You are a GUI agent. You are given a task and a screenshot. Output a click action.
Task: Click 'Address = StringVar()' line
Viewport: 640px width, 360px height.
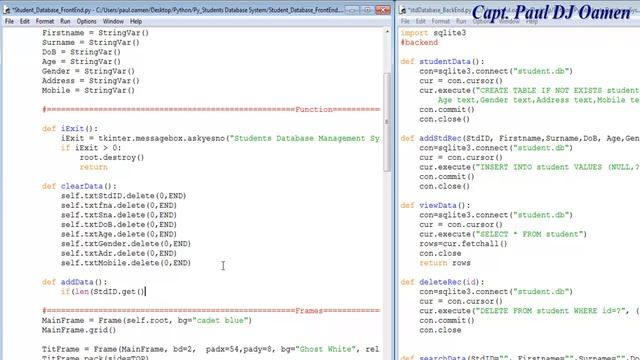pyautogui.click(x=91, y=81)
